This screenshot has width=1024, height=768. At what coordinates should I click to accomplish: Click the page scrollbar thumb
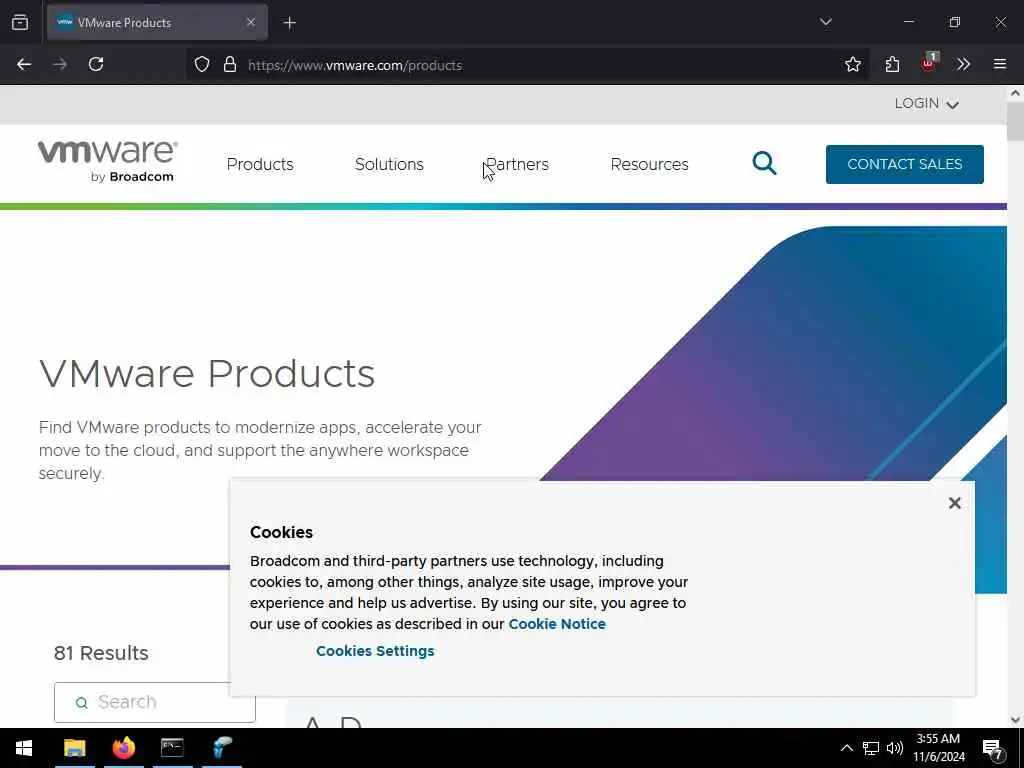tap(1015, 121)
